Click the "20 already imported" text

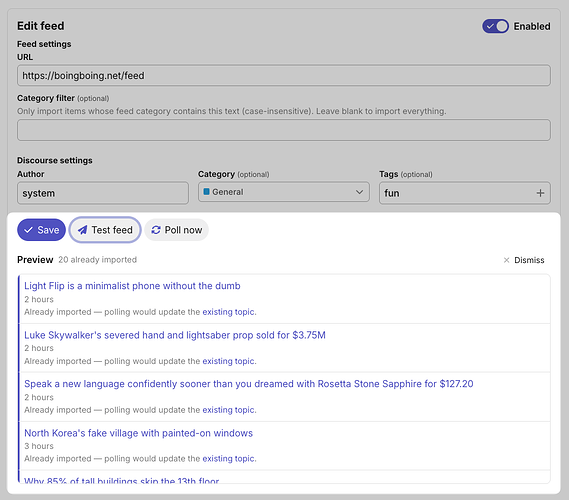click(98, 260)
